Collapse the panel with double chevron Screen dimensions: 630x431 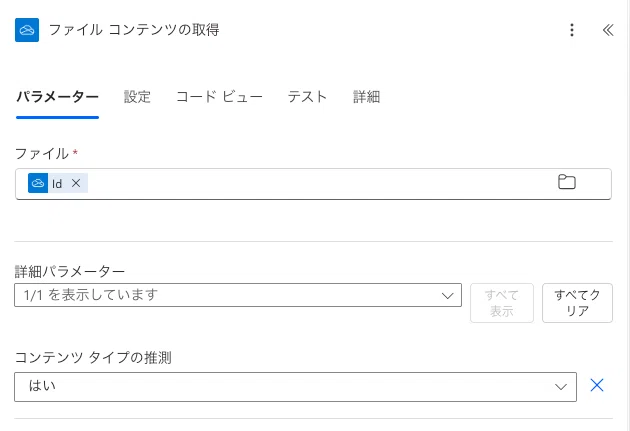pyautogui.click(x=608, y=30)
